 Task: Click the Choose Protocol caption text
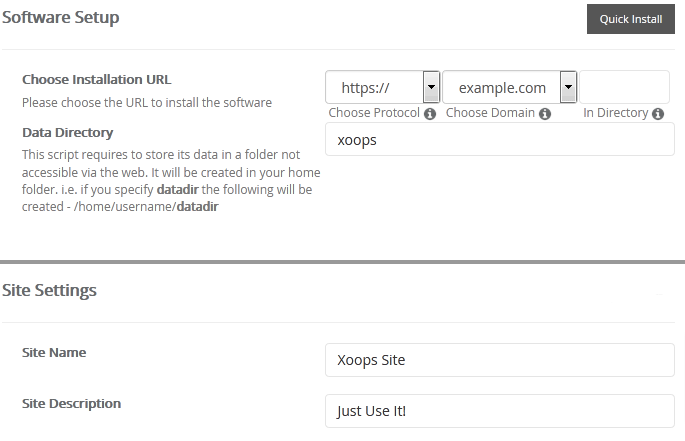pyautogui.click(x=374, y=114)
